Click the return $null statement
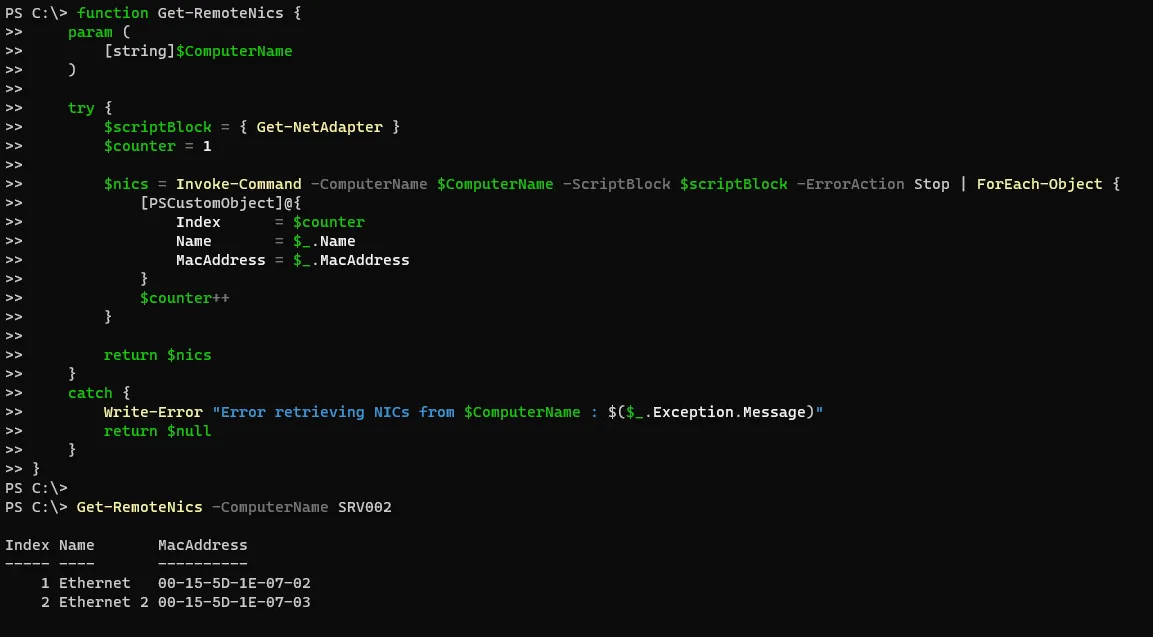Image resolution: width=1153 pixels, height=637 pixels. click(157, 431)
